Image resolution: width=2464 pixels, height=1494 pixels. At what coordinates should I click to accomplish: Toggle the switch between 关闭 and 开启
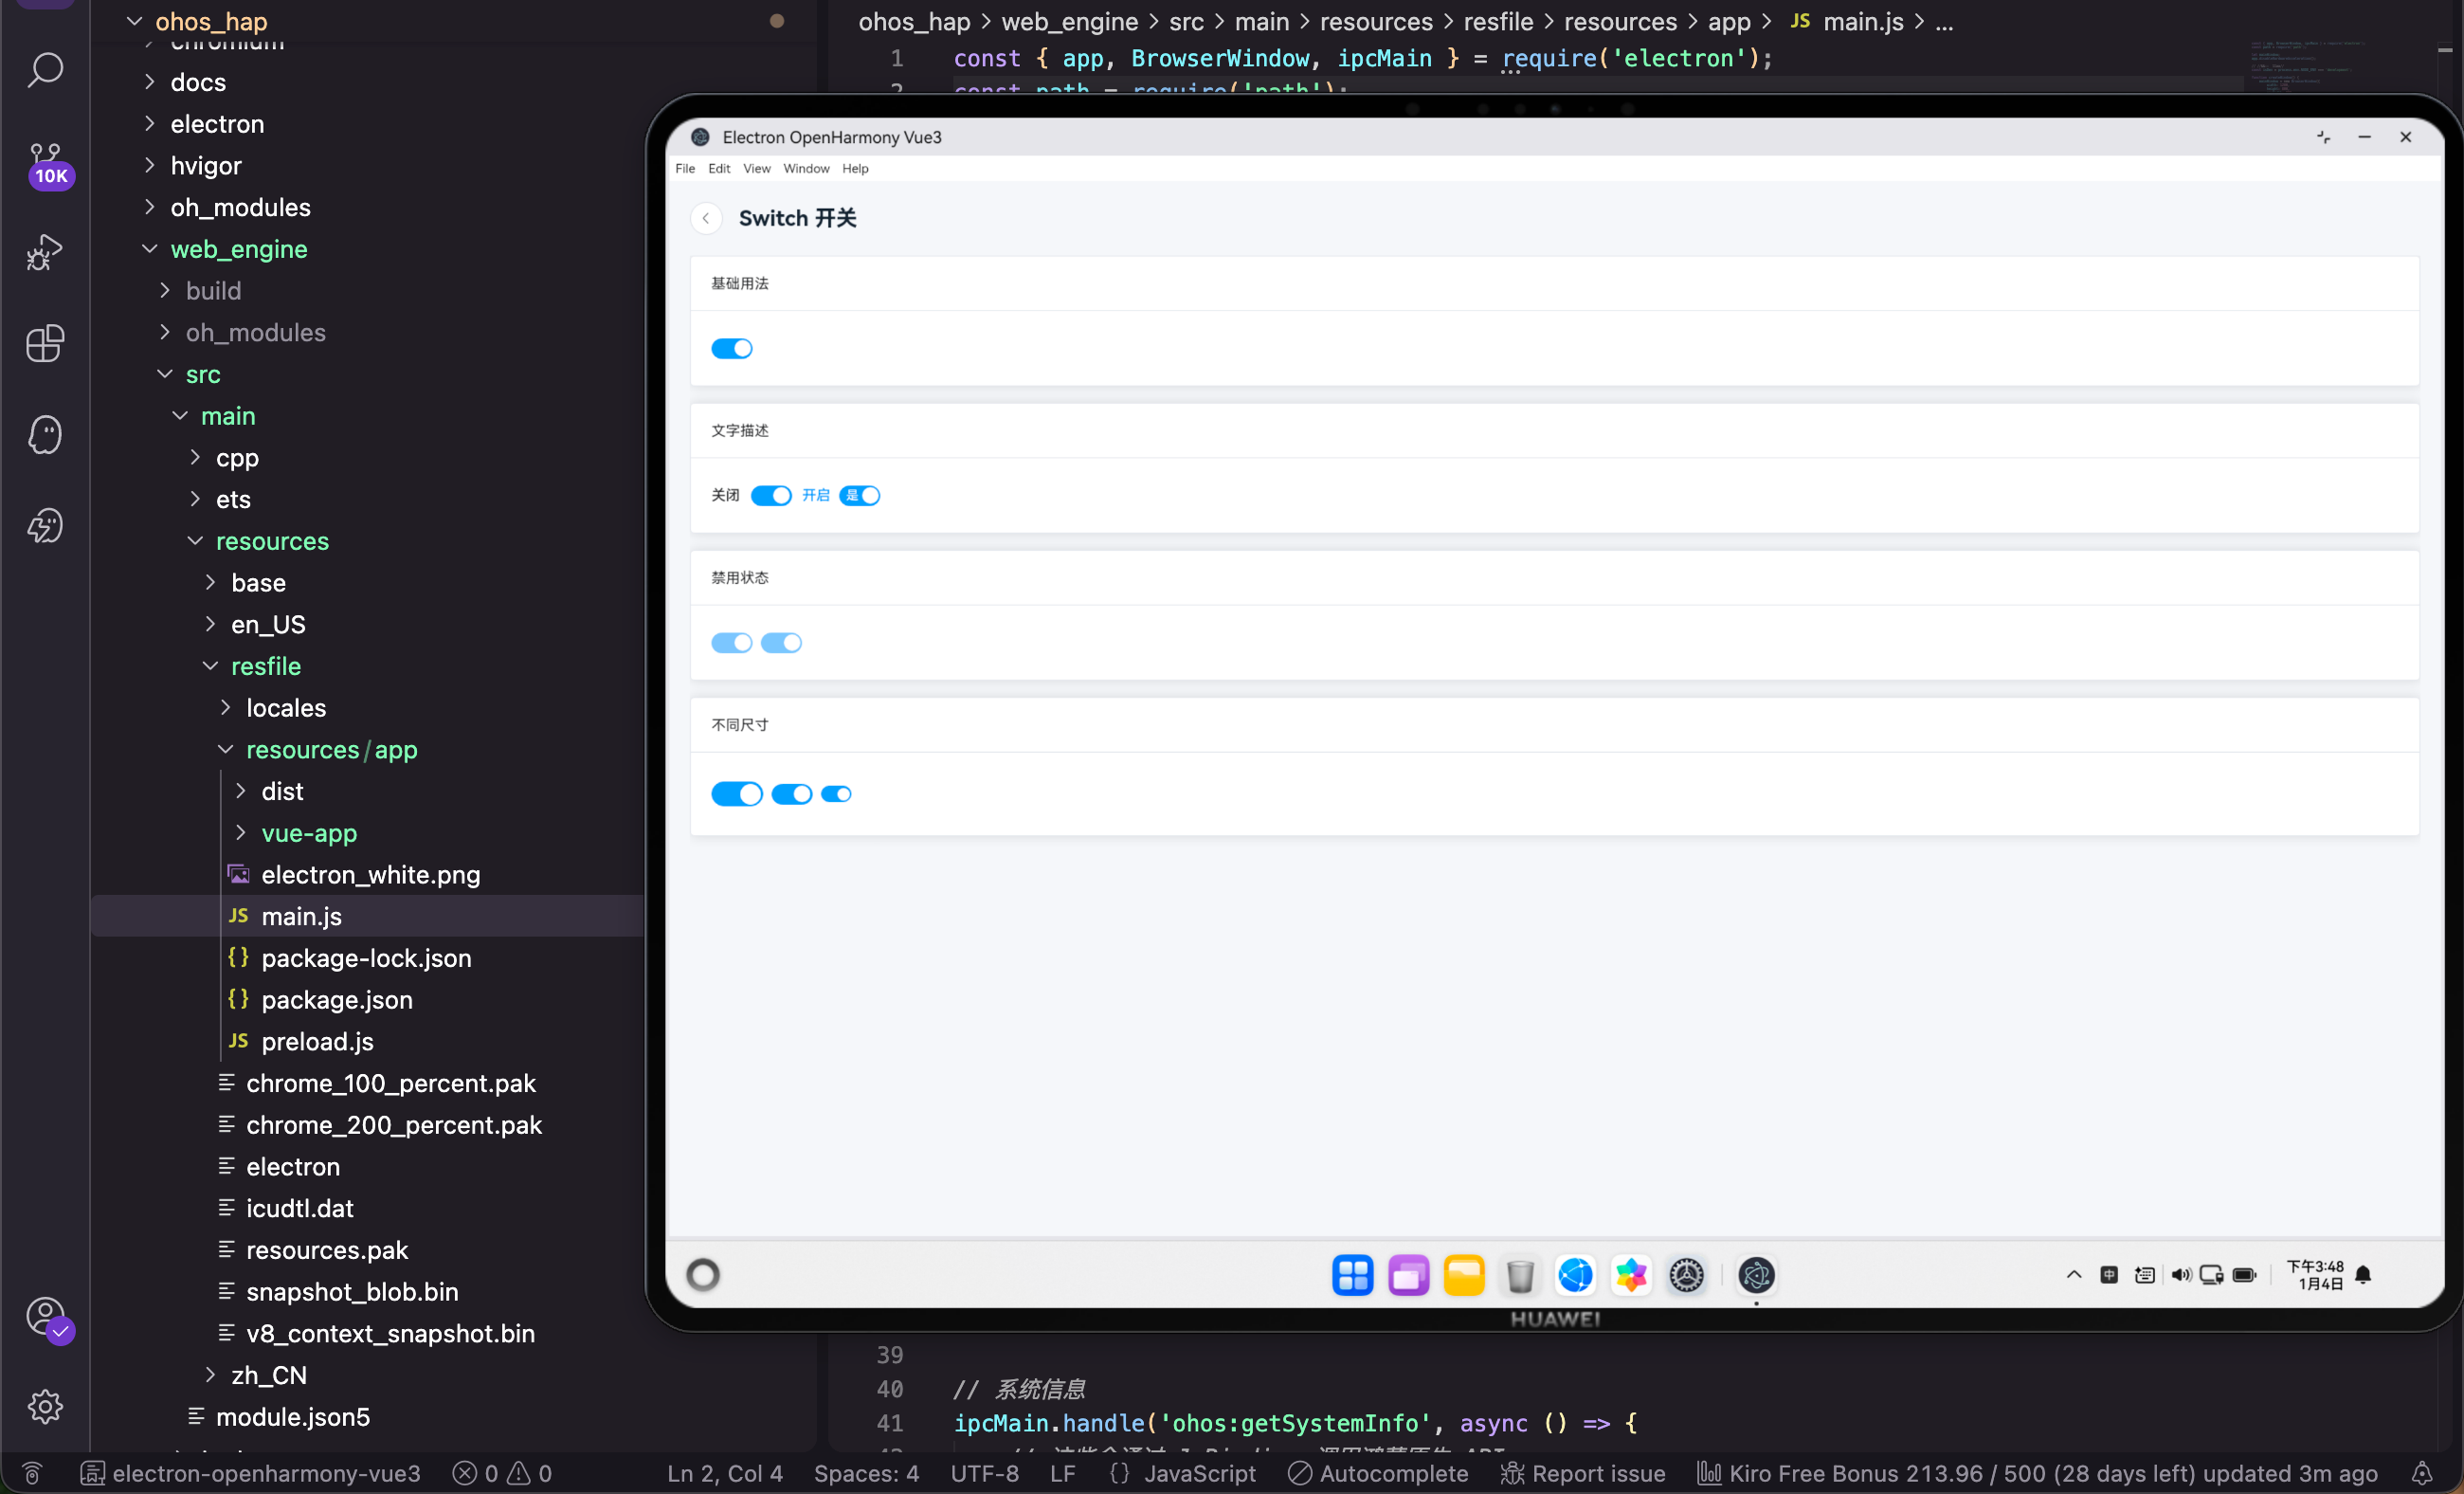pos(770,495)
